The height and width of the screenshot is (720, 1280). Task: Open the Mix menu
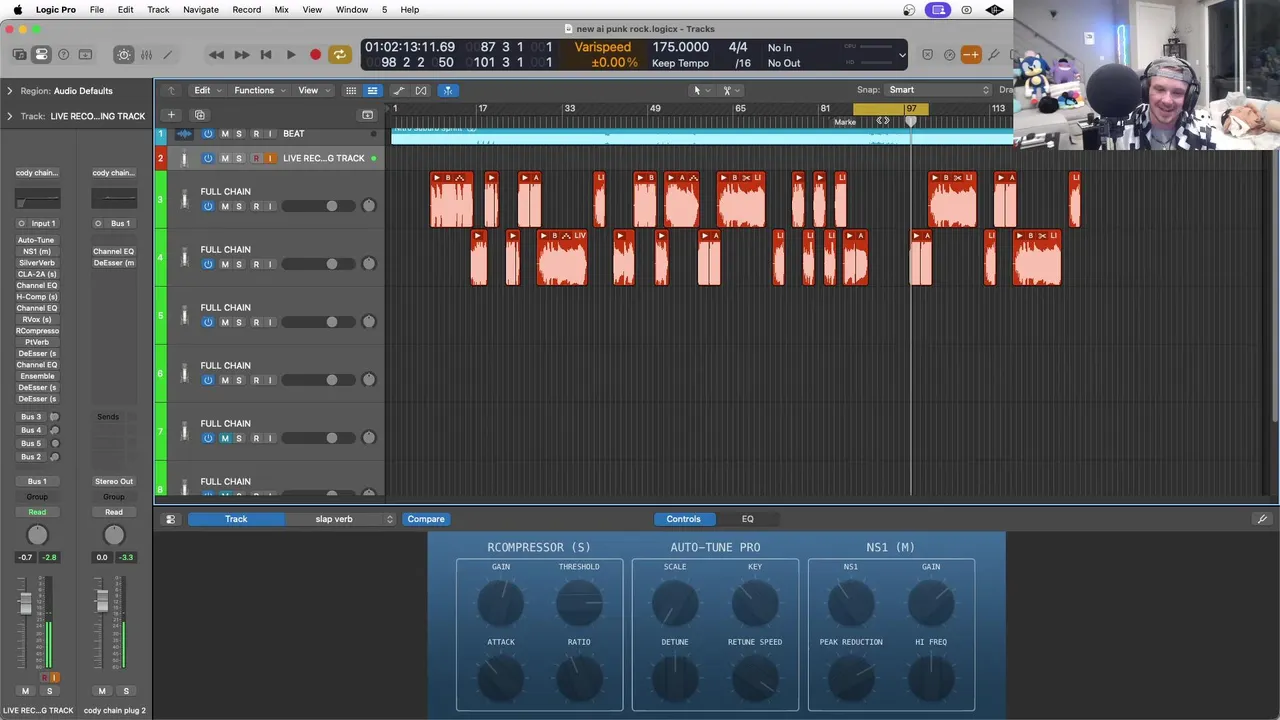pyautogui.click(x=281, y=9)
